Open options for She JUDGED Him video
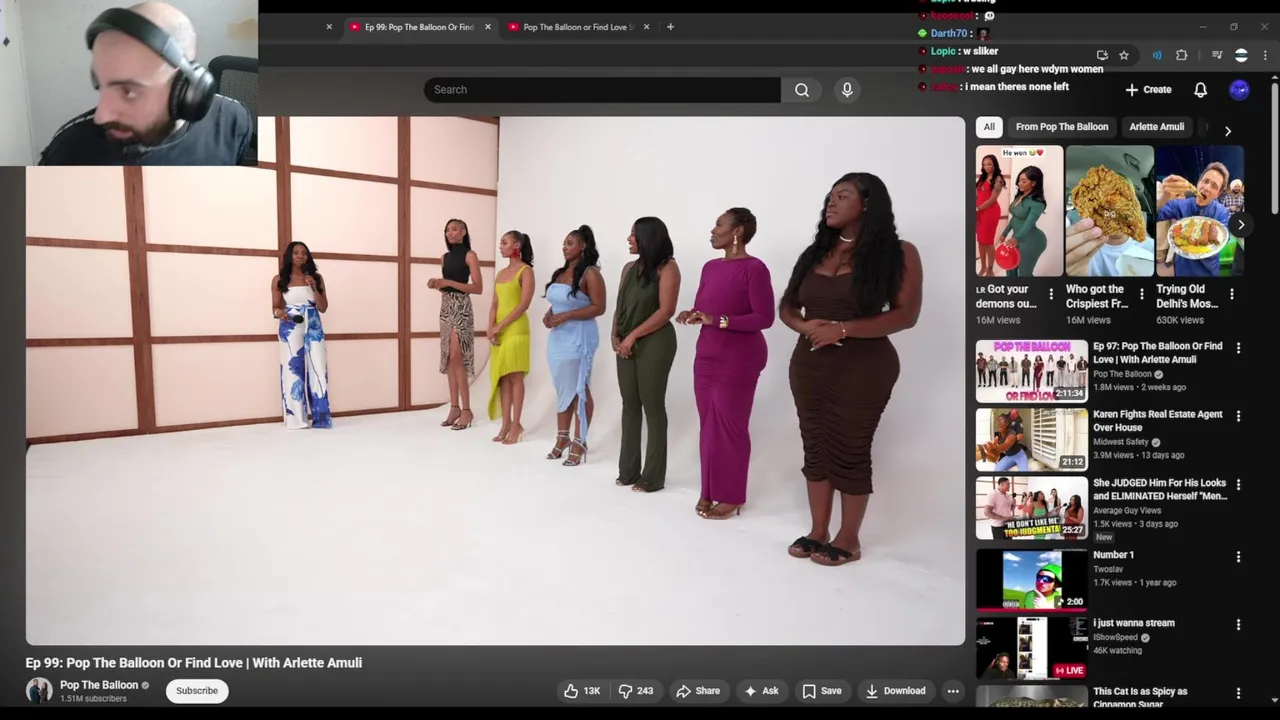Screen dimensions: 1280x720 click(1238, 485)
